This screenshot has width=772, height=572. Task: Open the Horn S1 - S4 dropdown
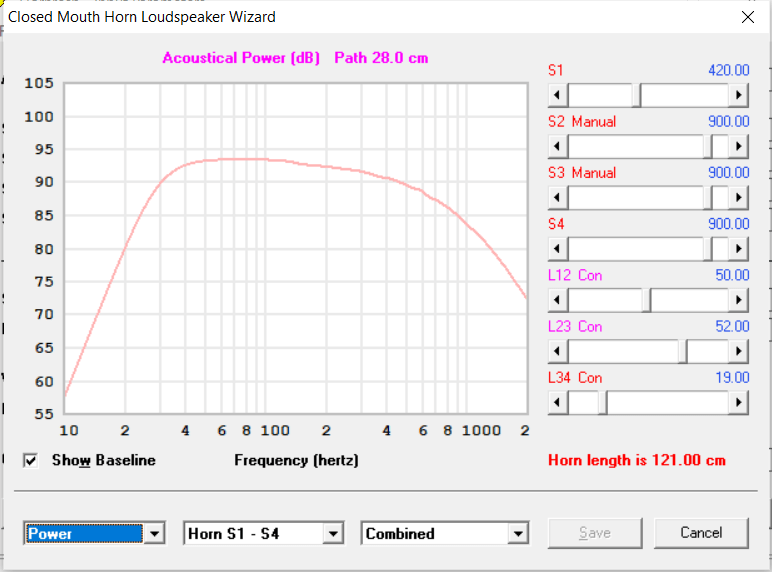333,534
